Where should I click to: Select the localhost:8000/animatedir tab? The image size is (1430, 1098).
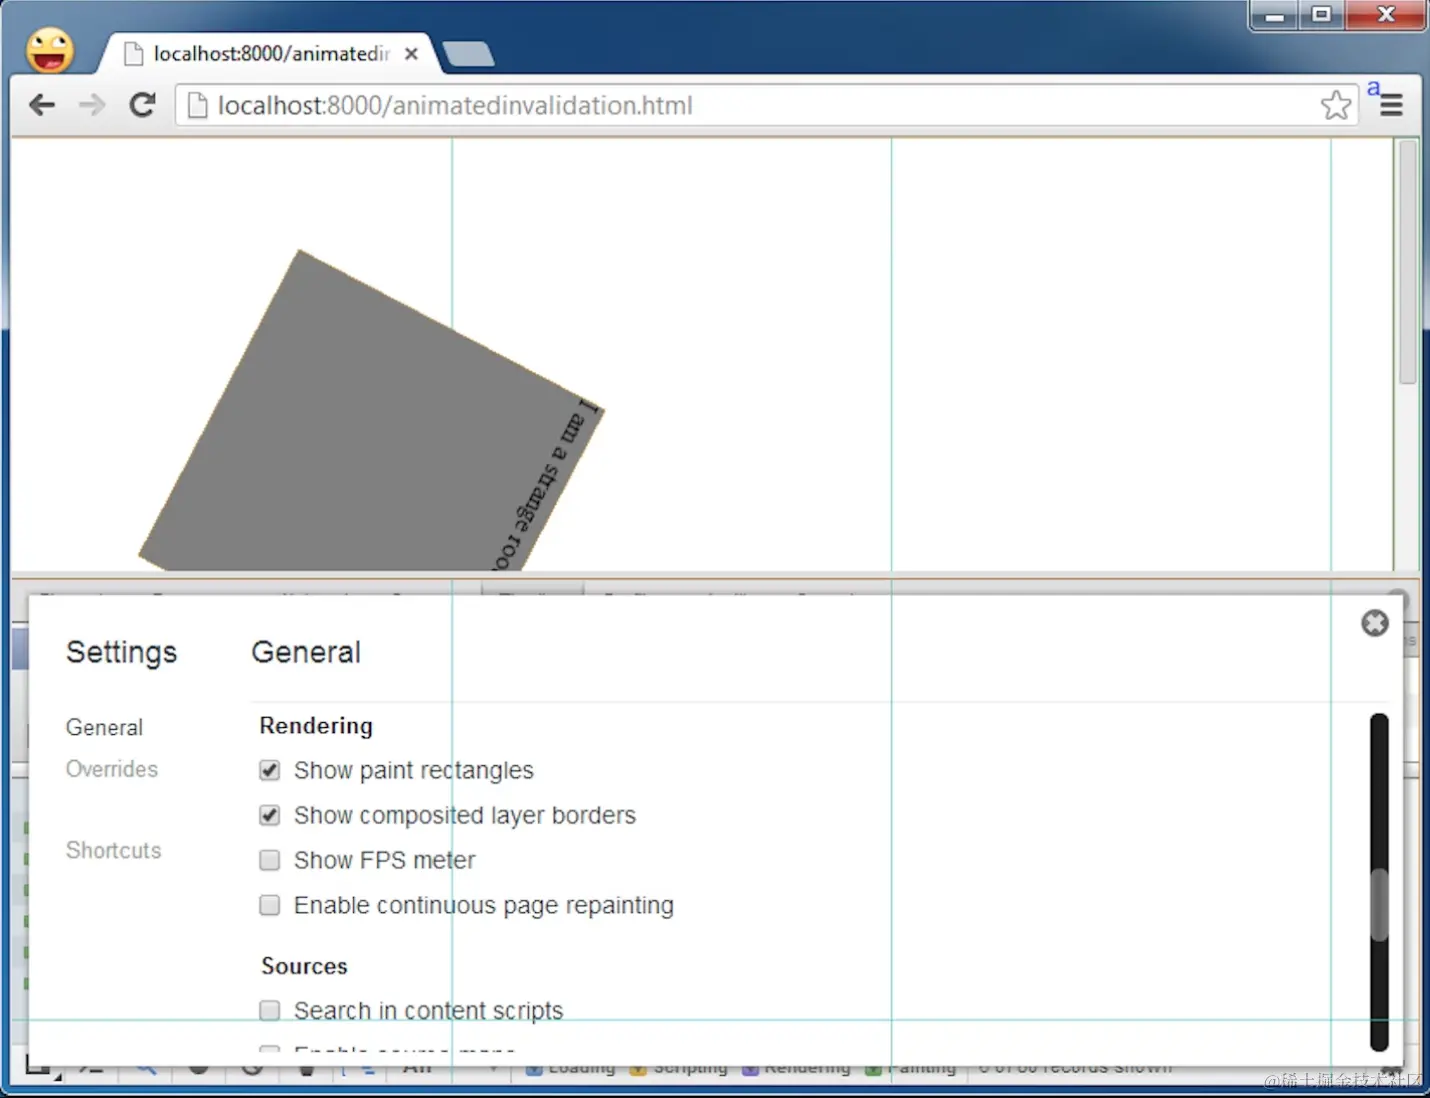click(x=270, y=54)
